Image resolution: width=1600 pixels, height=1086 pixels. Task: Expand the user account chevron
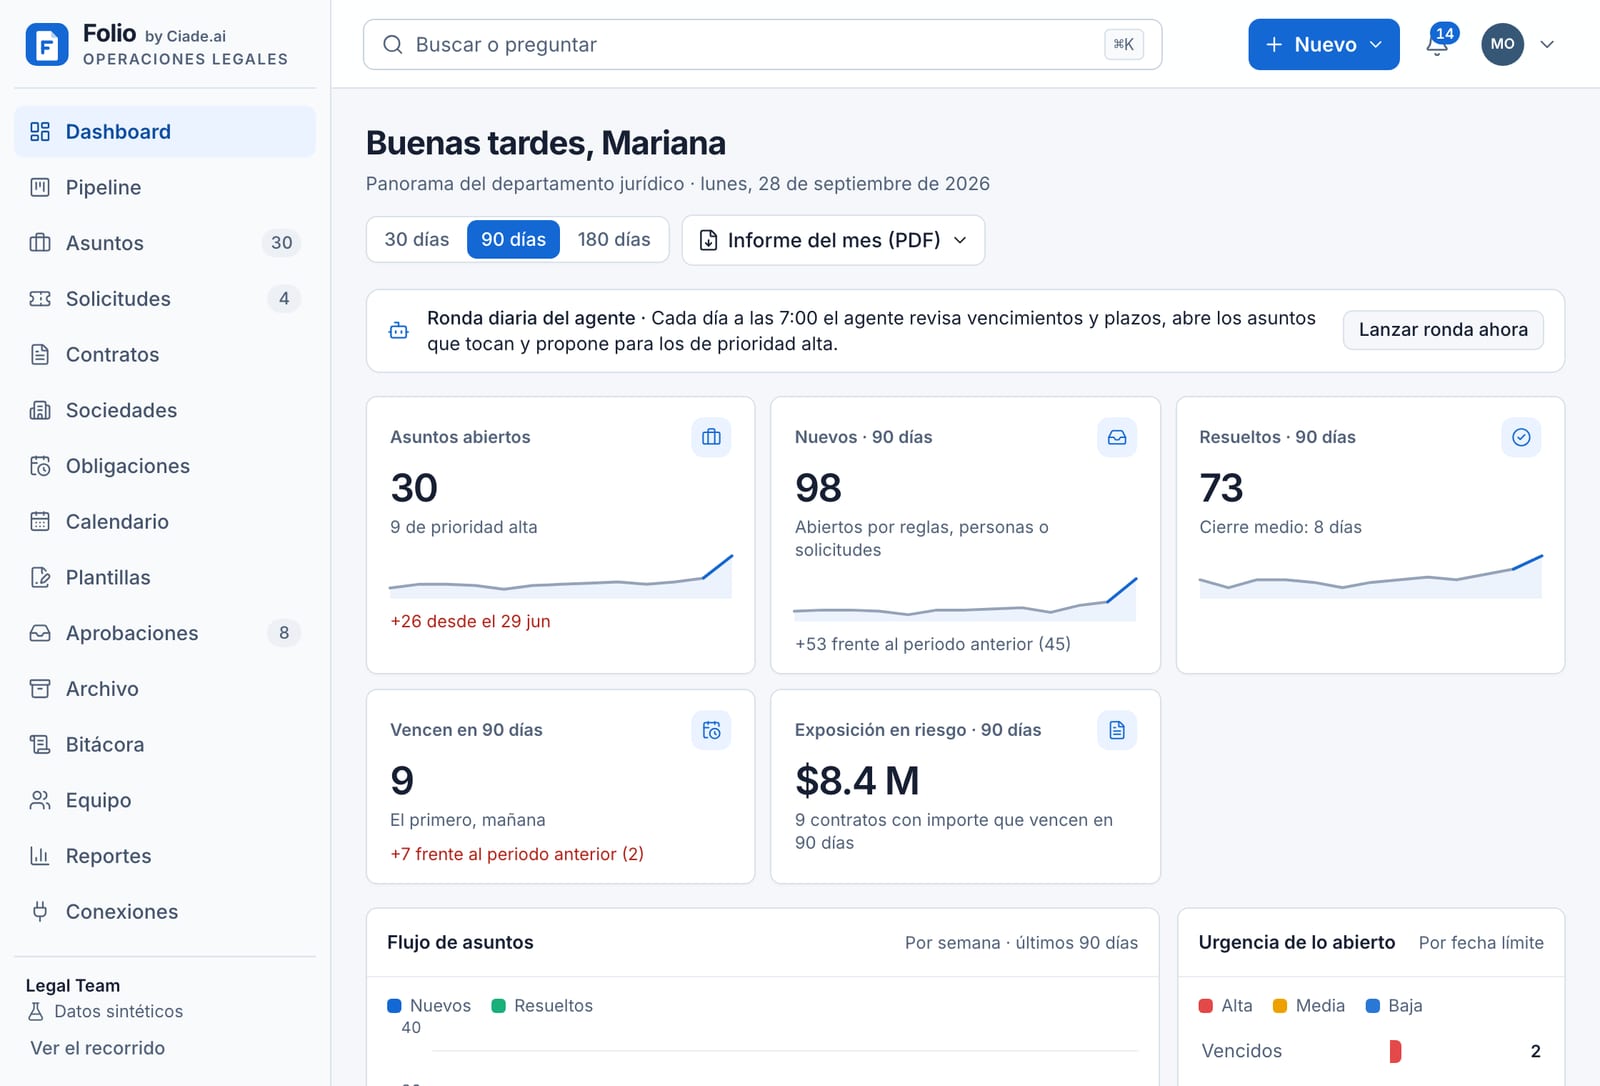(1547, 44)
